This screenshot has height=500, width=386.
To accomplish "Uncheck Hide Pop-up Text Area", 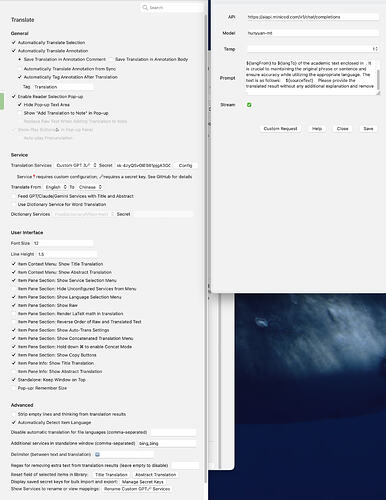I will [20, 105].
